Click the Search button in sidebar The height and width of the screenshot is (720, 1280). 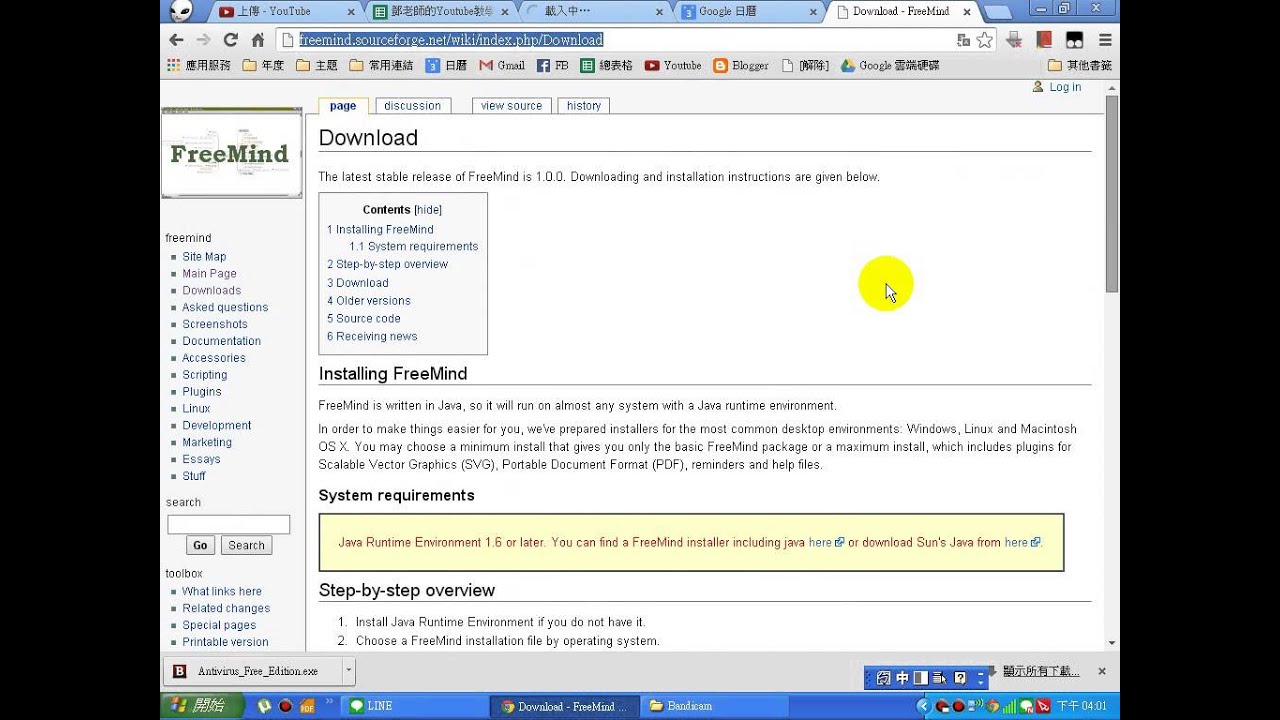246,546
